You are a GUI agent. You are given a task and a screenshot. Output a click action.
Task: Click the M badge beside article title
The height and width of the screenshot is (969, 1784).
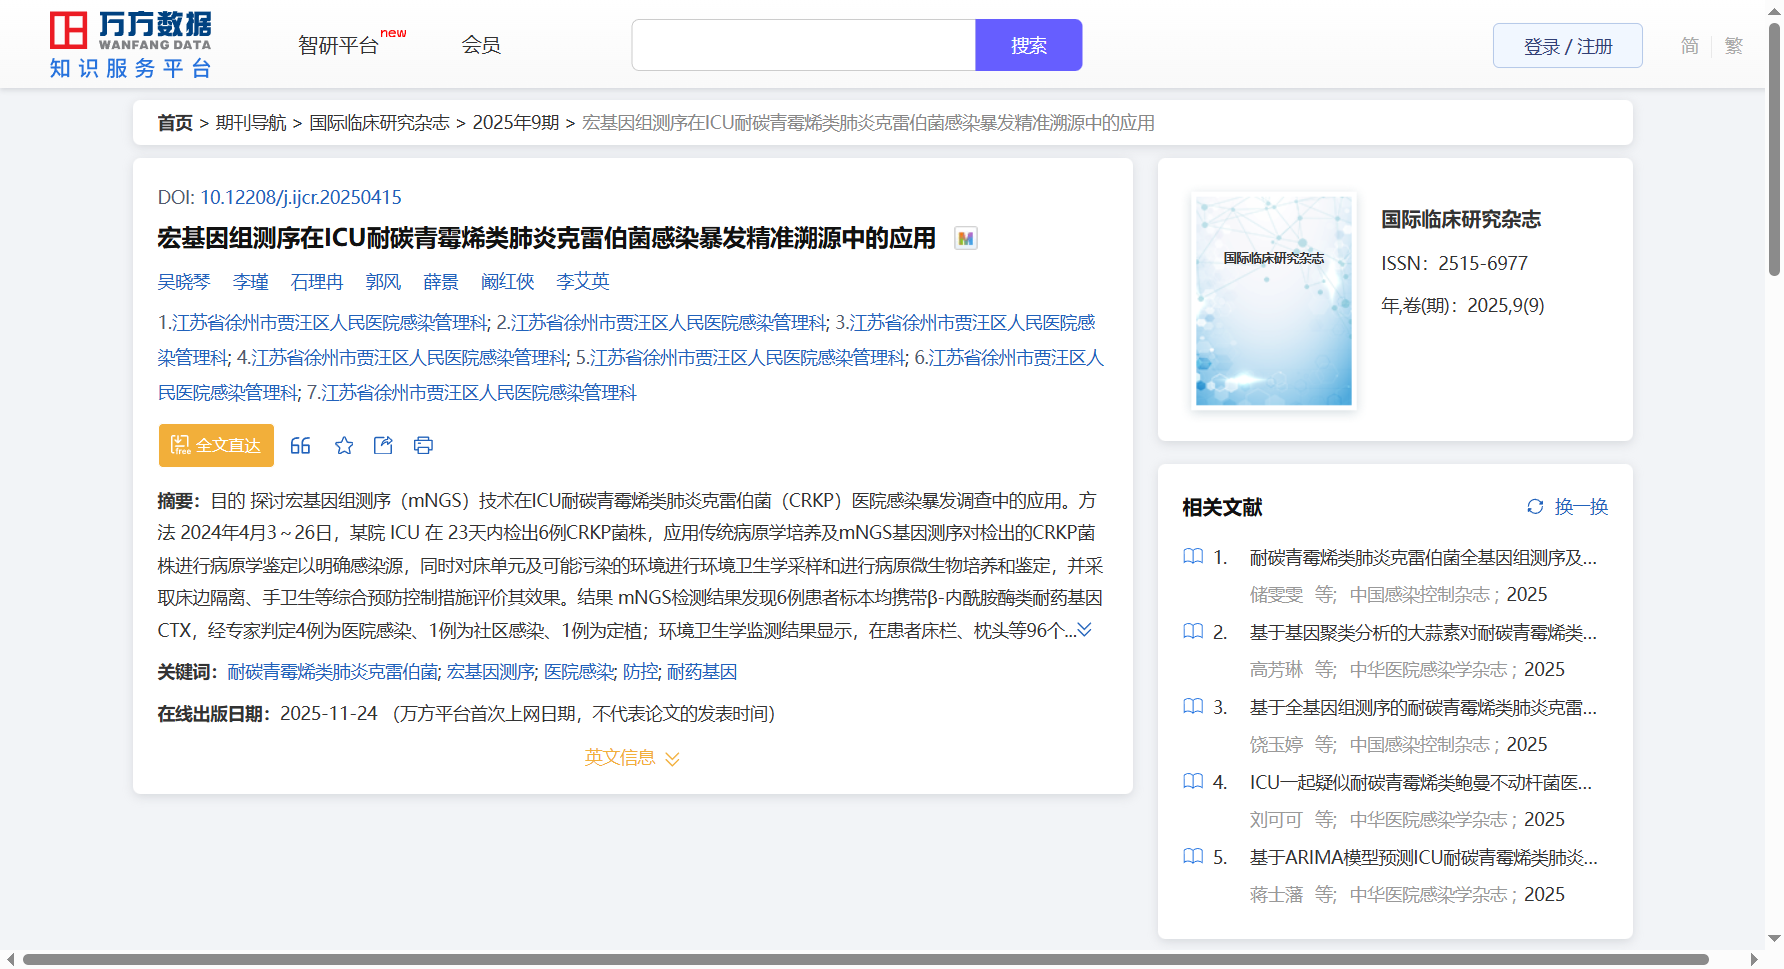point(965,239)
